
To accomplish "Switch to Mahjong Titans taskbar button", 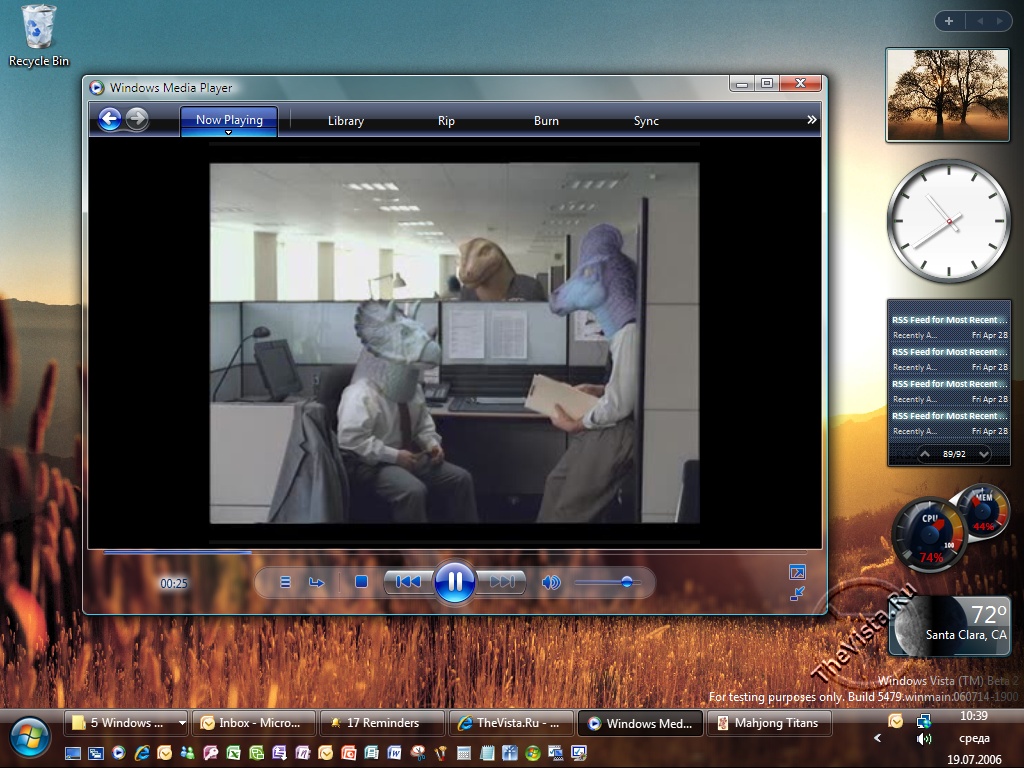I will [x=770, y=723].
